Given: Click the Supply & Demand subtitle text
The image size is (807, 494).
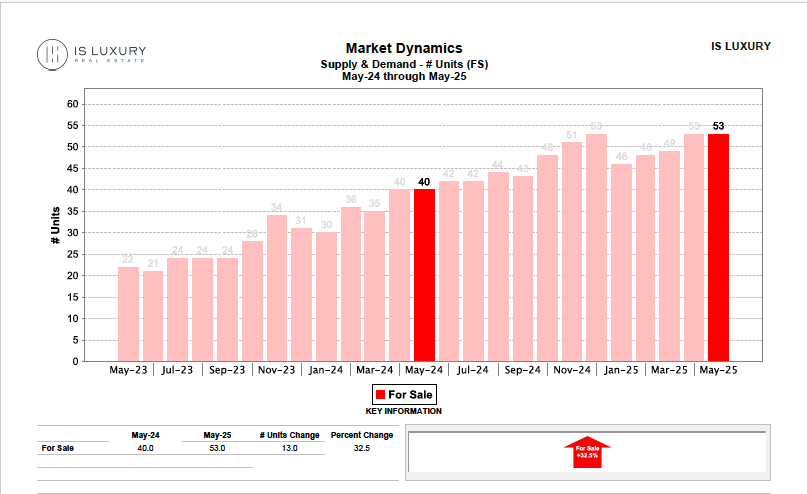Looking at the screenshot, I should tap(404, 64).
